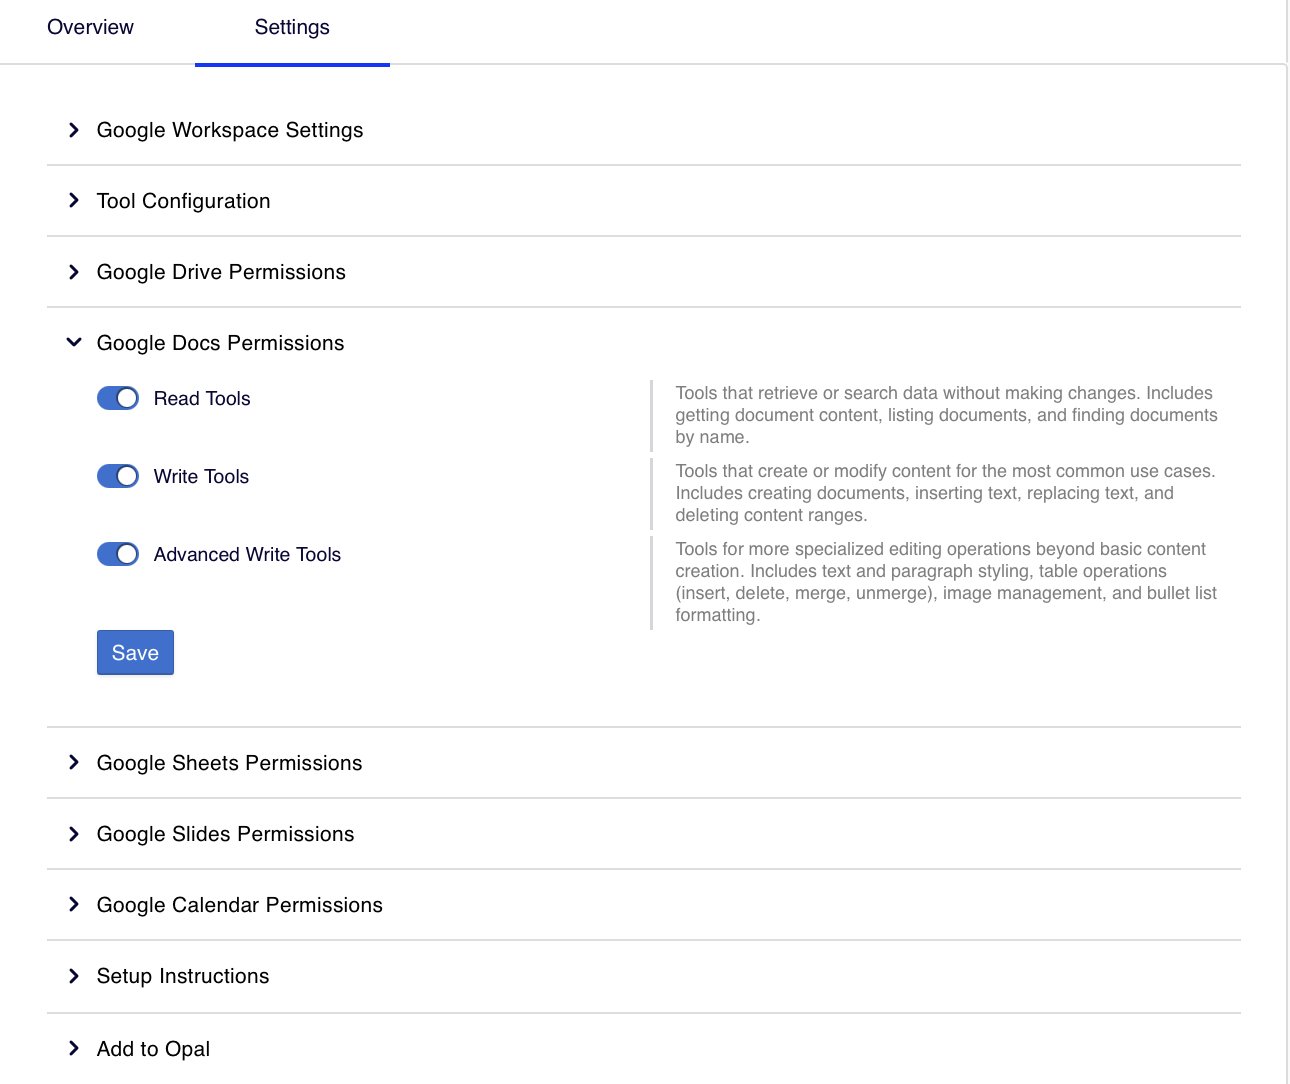The image size is (1290, 1084).
Task: Click the Advanced Write Tools label
Action: [x=247, y=554]
